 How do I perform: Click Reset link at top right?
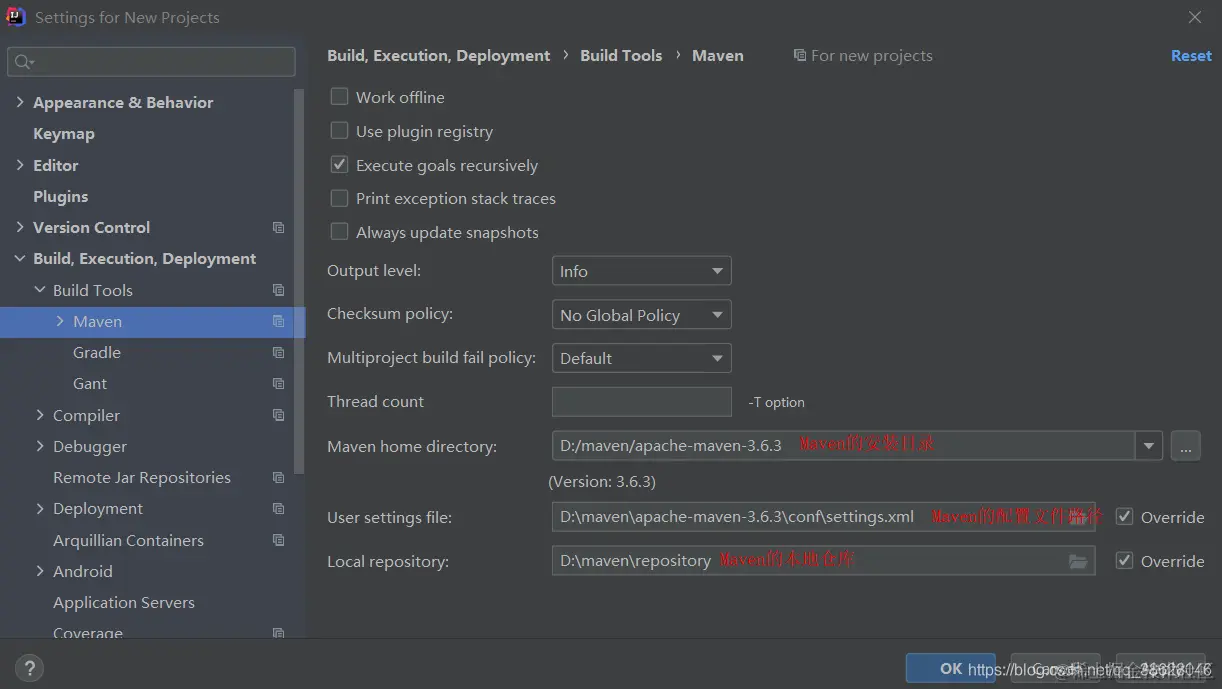pyautogui.click(x=1191, y=56)
